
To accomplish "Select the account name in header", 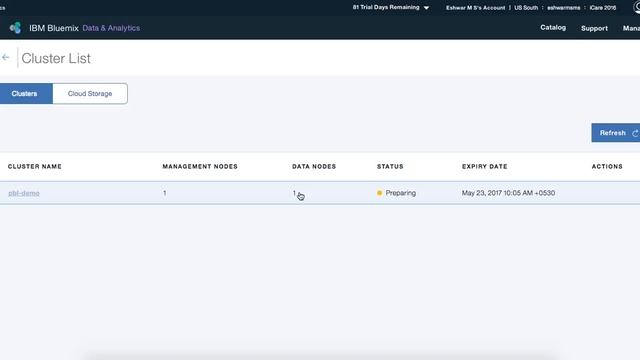I will pos(476,8).
